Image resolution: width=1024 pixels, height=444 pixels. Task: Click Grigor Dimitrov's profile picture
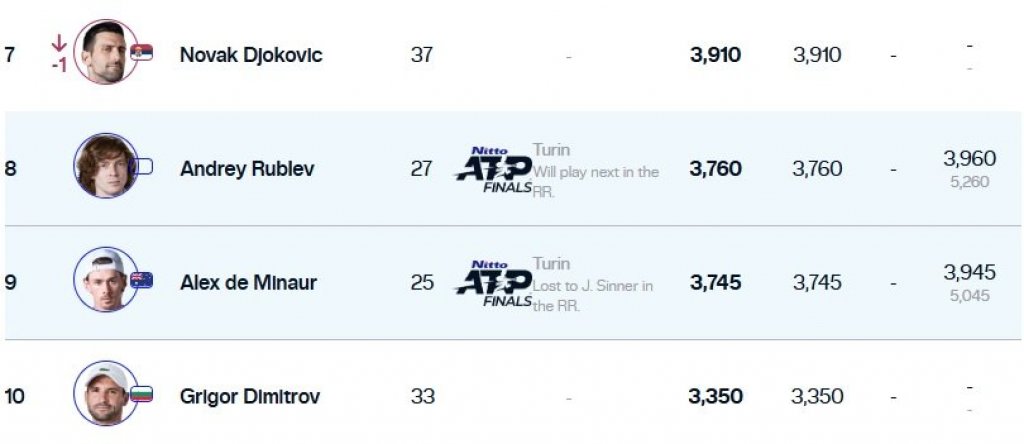pos(105,394)
